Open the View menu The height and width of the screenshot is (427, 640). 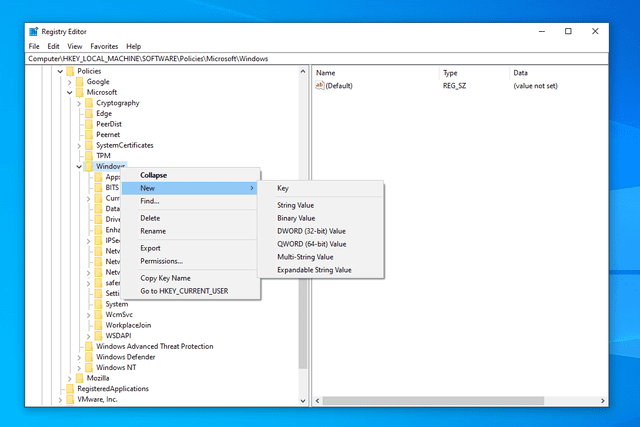coord(75,46)
